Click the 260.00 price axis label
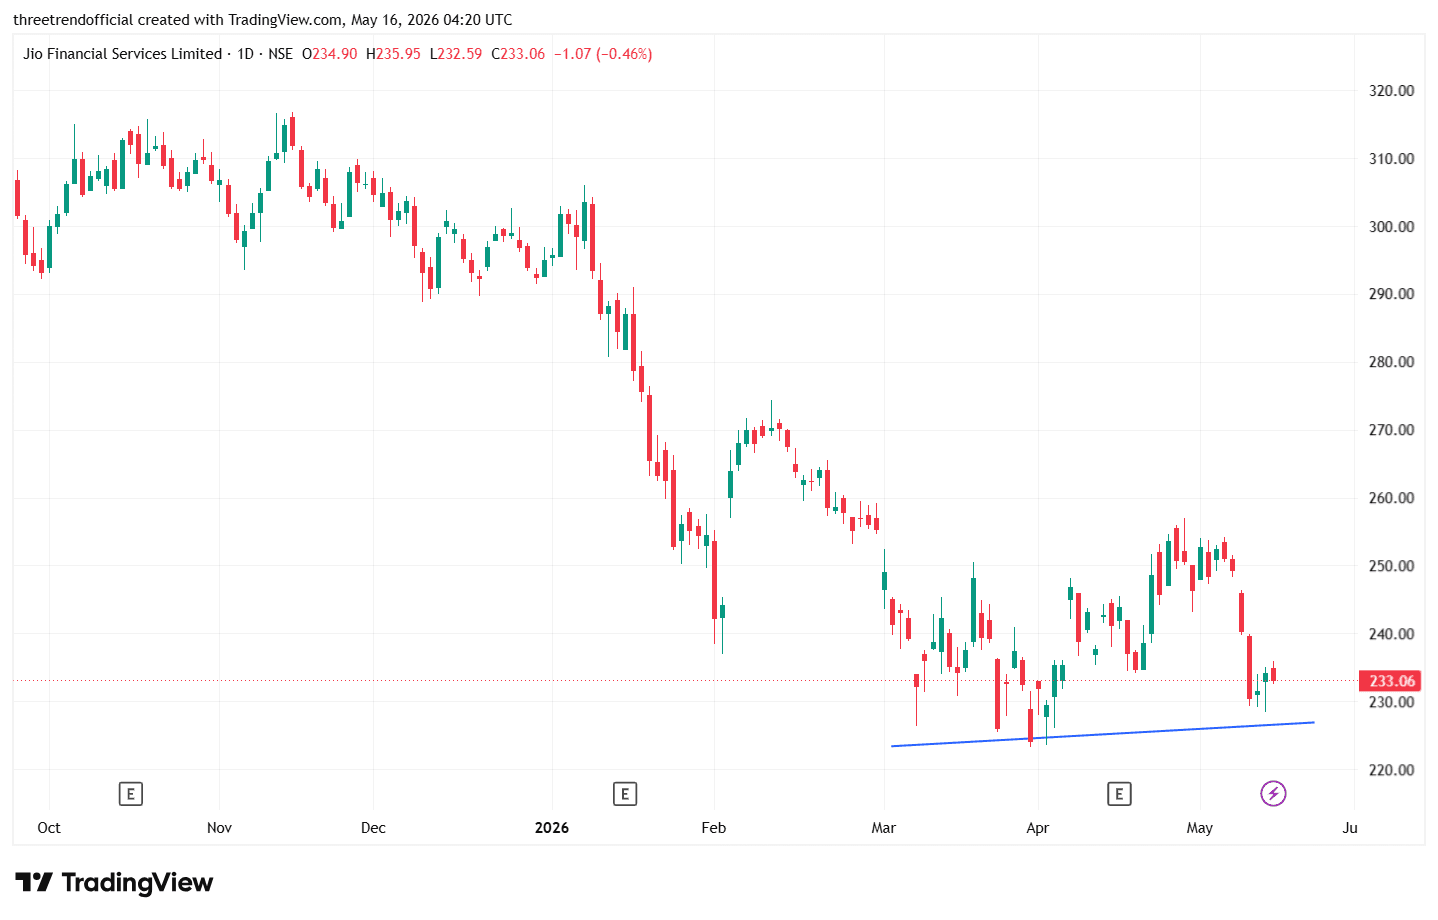The height and width of the screenshot is (920, 1438). pyautogui.click(x=1391, y=498)
